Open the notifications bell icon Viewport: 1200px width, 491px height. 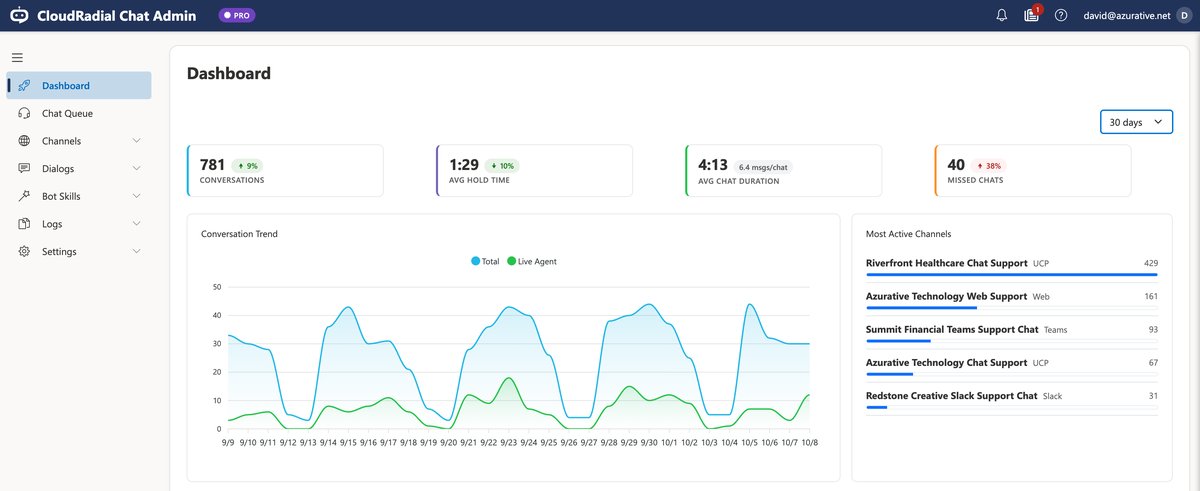coord(1002,15)
